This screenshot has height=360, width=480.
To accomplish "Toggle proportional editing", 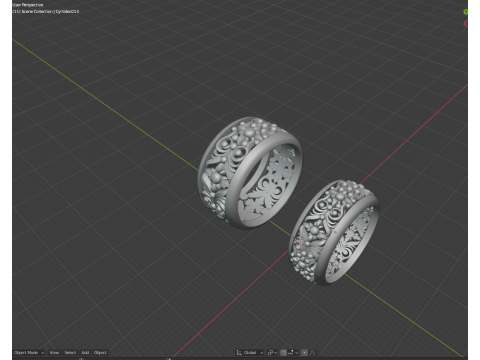I will point(305,352).
